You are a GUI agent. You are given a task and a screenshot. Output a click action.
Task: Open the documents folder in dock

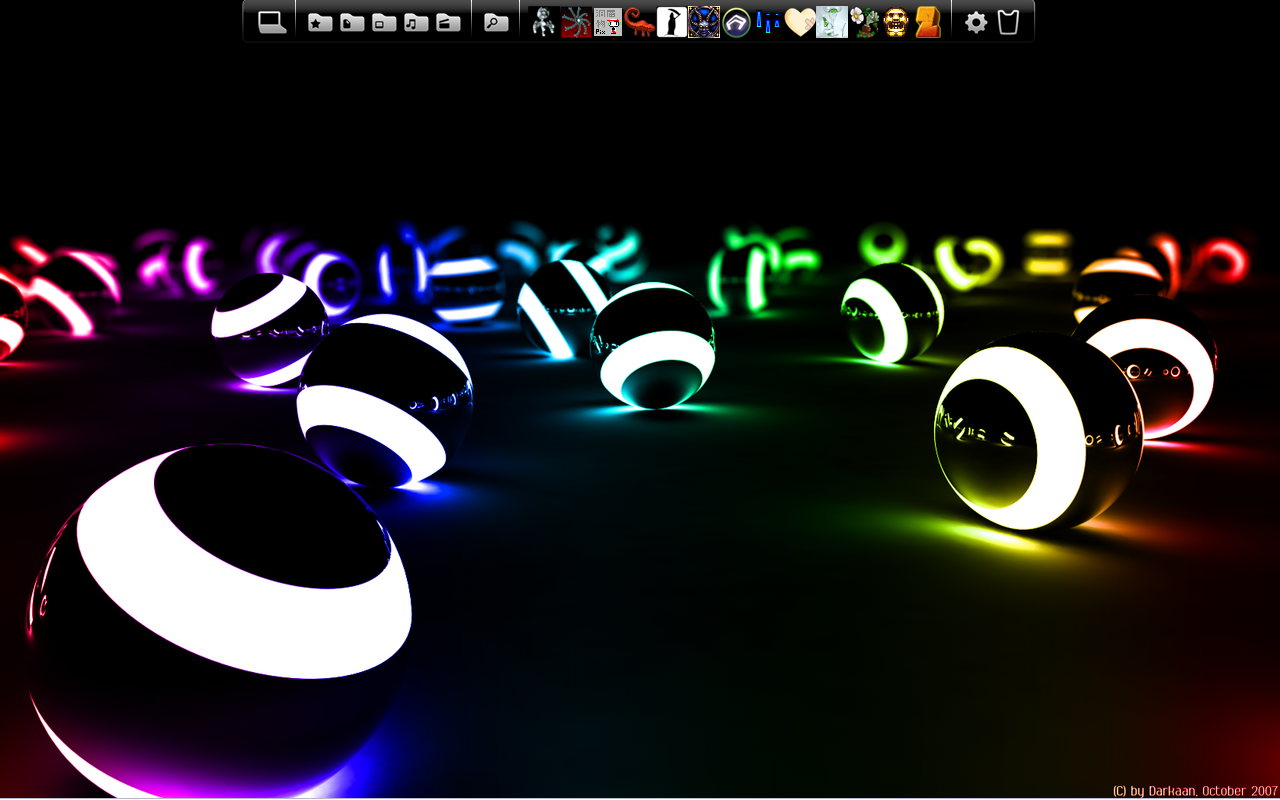[352, 22]
